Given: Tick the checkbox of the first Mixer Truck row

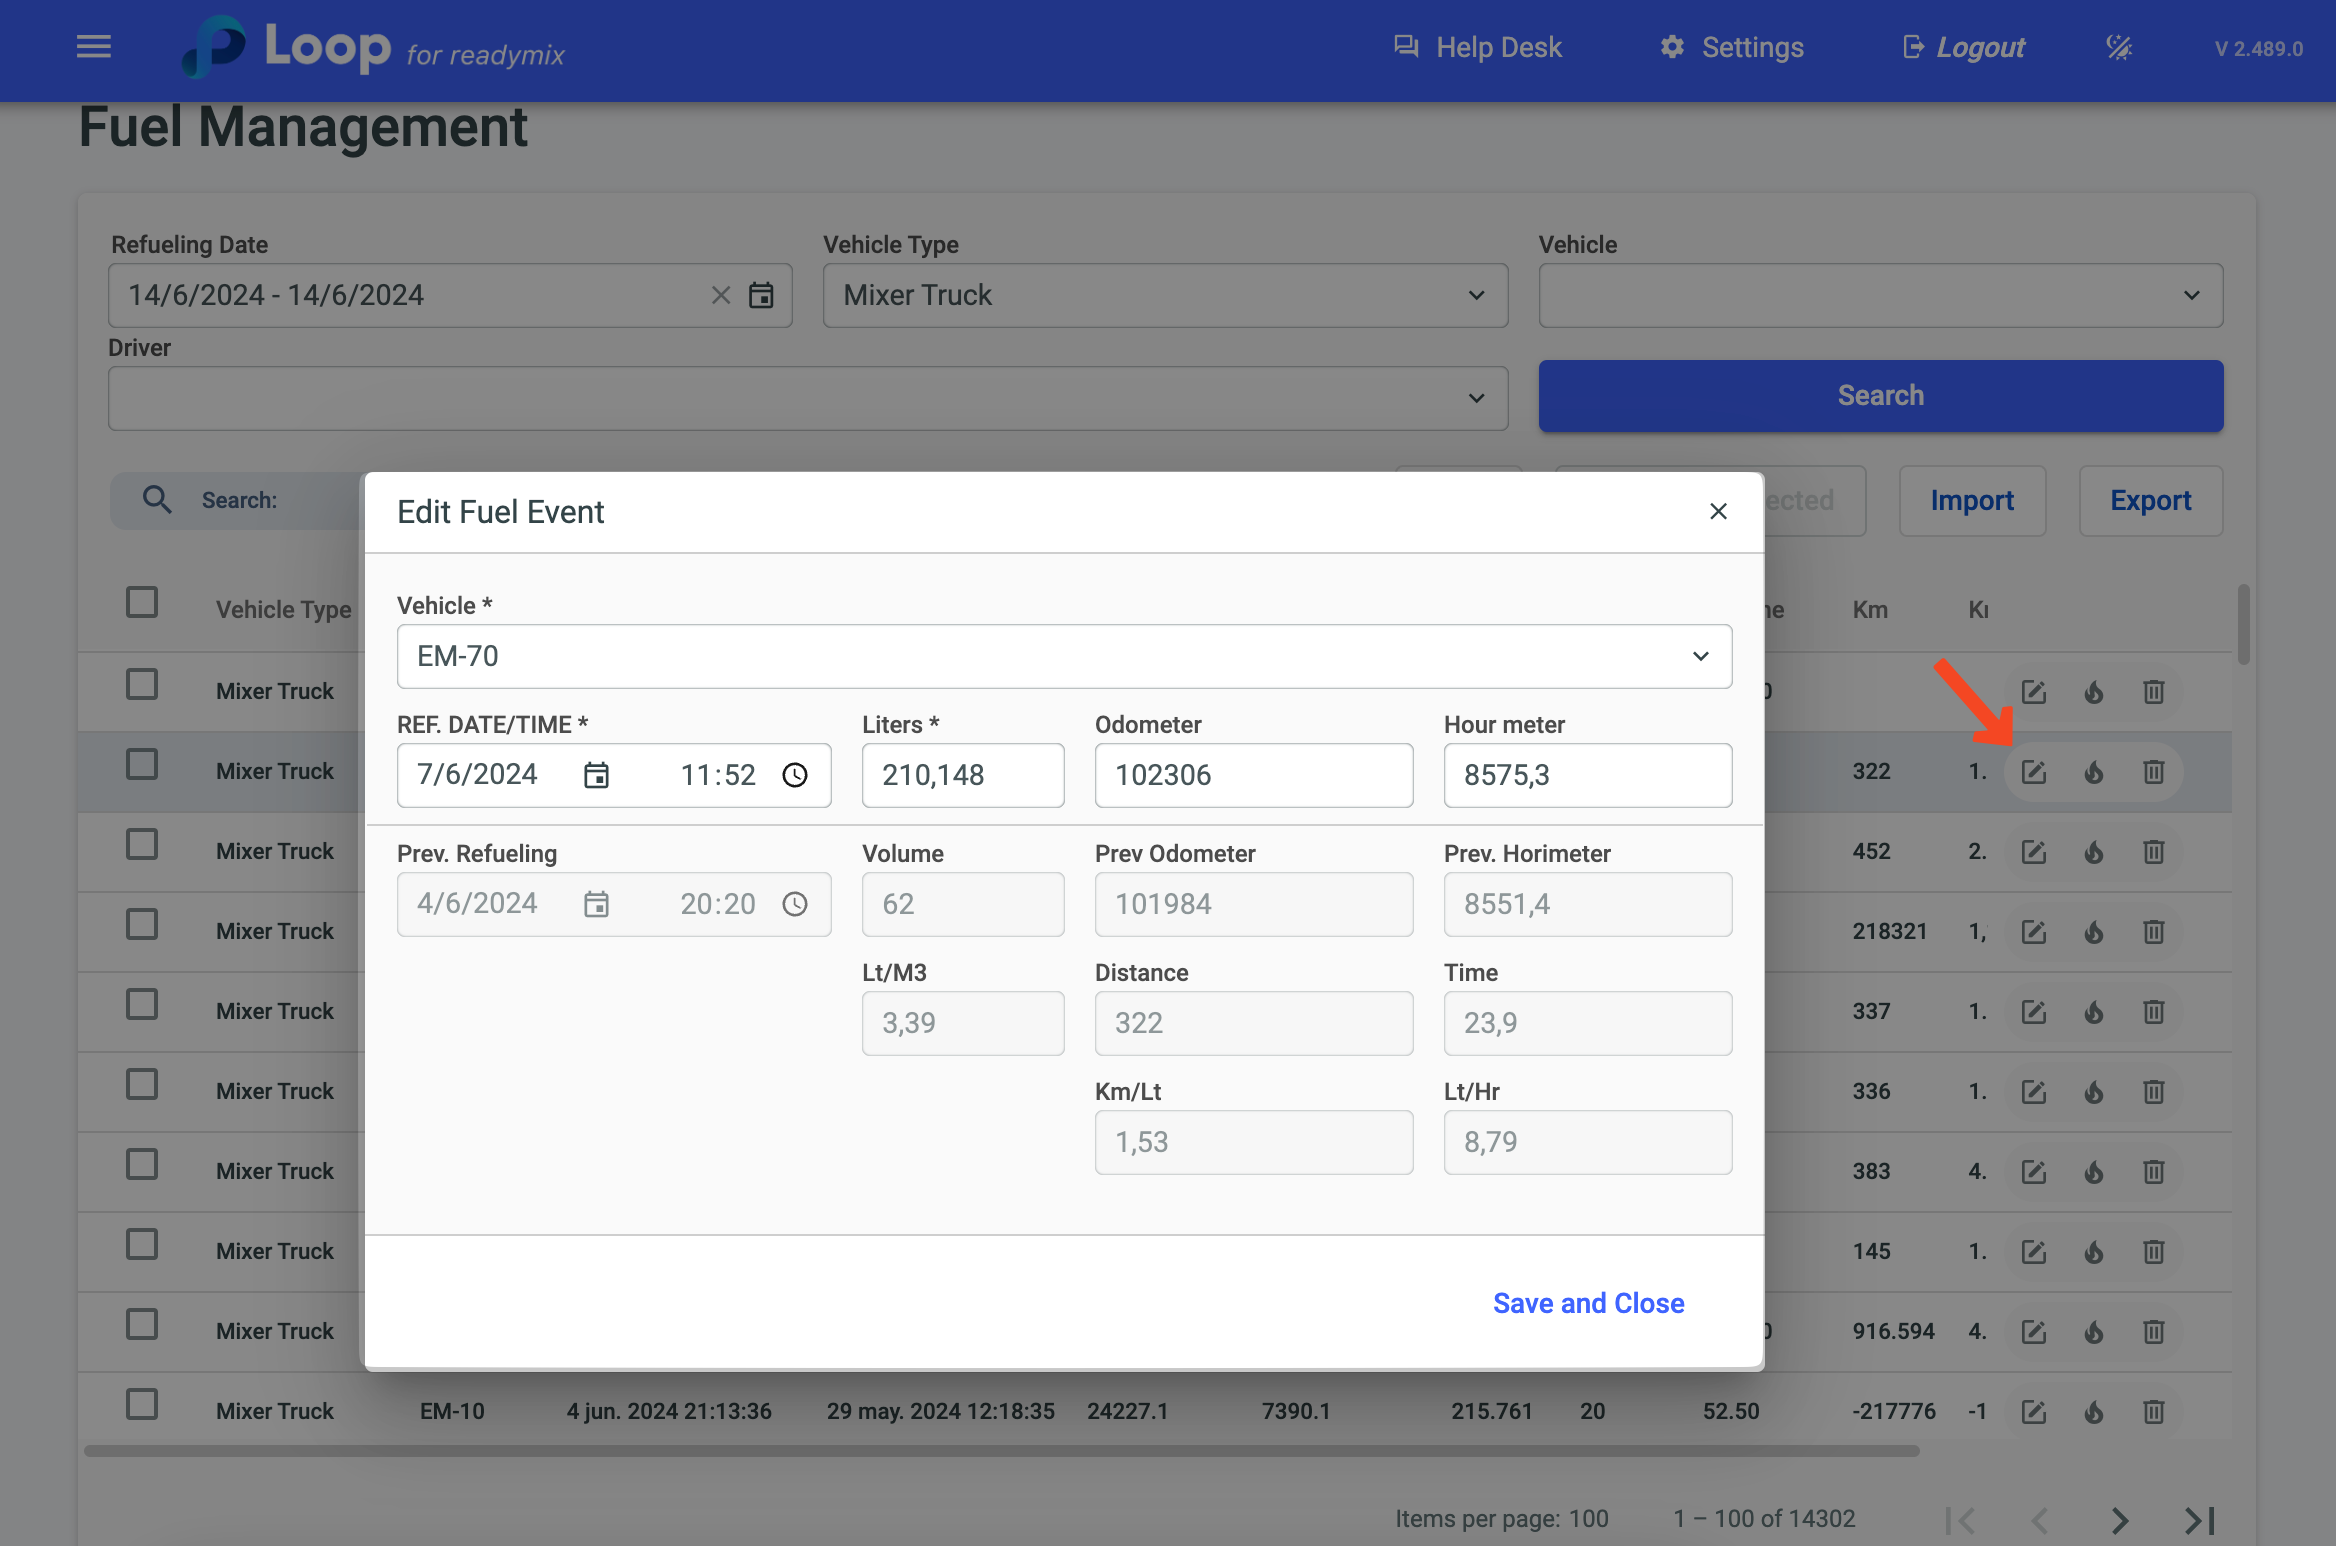Looking at the screenshot, I should tap(142, 685).
